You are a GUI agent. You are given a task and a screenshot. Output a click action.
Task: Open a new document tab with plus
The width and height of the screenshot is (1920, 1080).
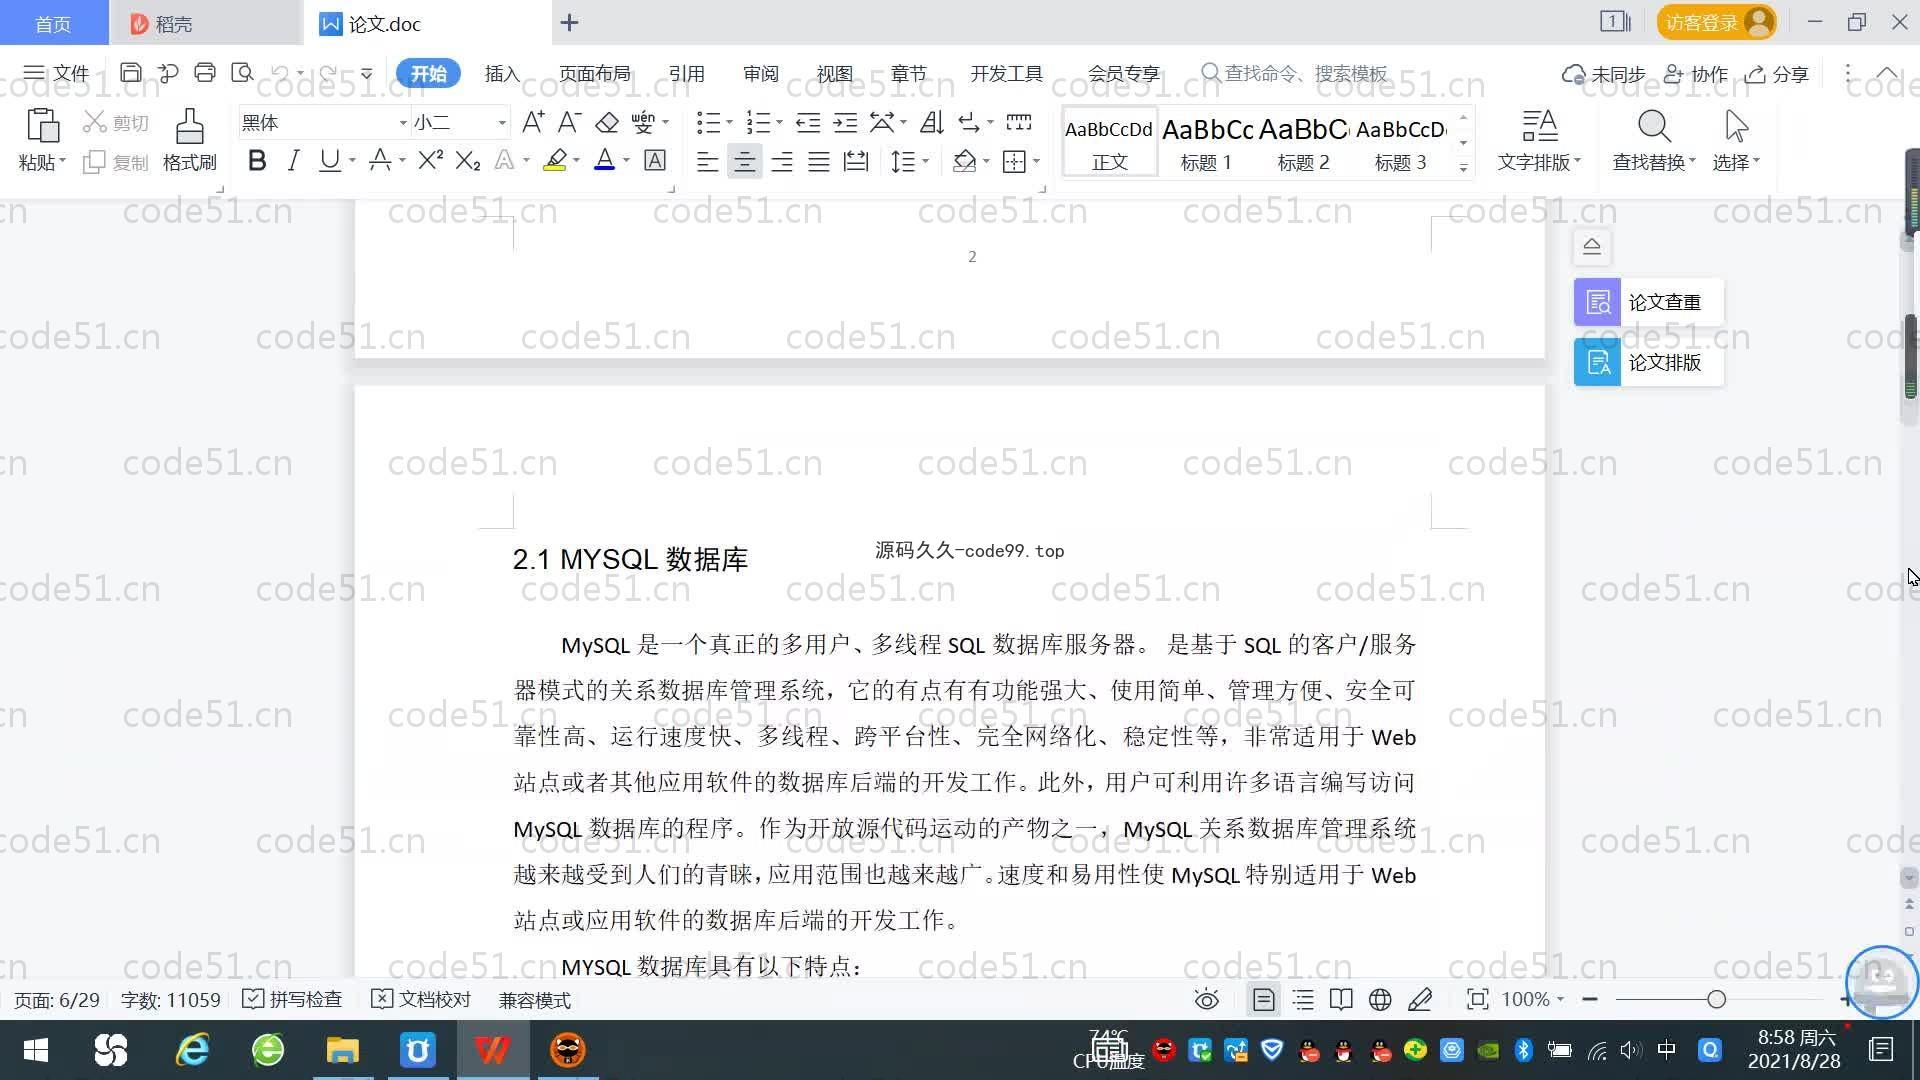[569, 23]
